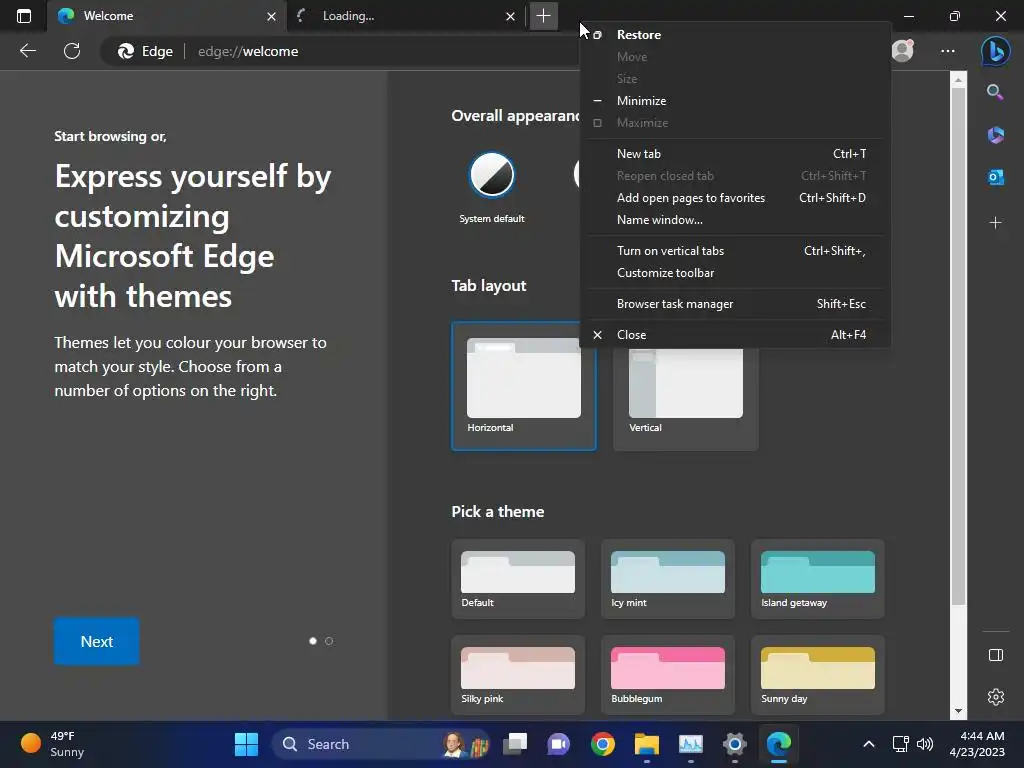Open sidebar settings gear icon

pos(995,697)
